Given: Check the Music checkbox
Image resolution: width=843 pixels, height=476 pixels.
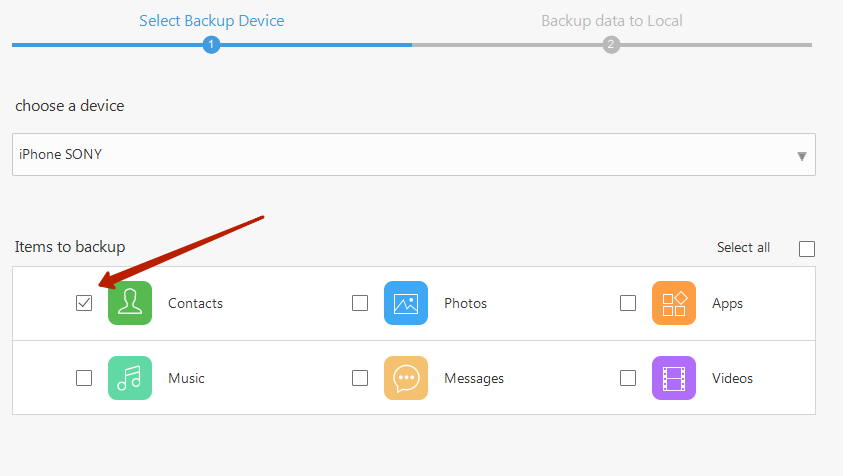Looking at the screenshot, I should (84, 378).
